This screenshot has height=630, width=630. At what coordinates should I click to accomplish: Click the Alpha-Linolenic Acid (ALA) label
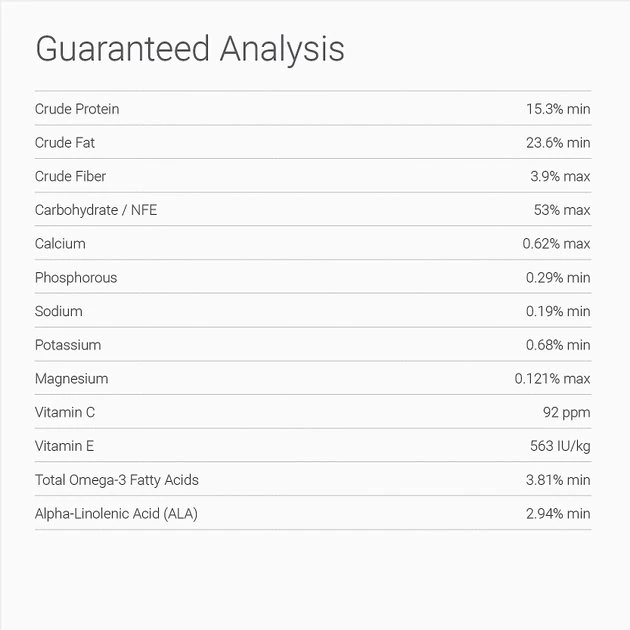point(123,514)
